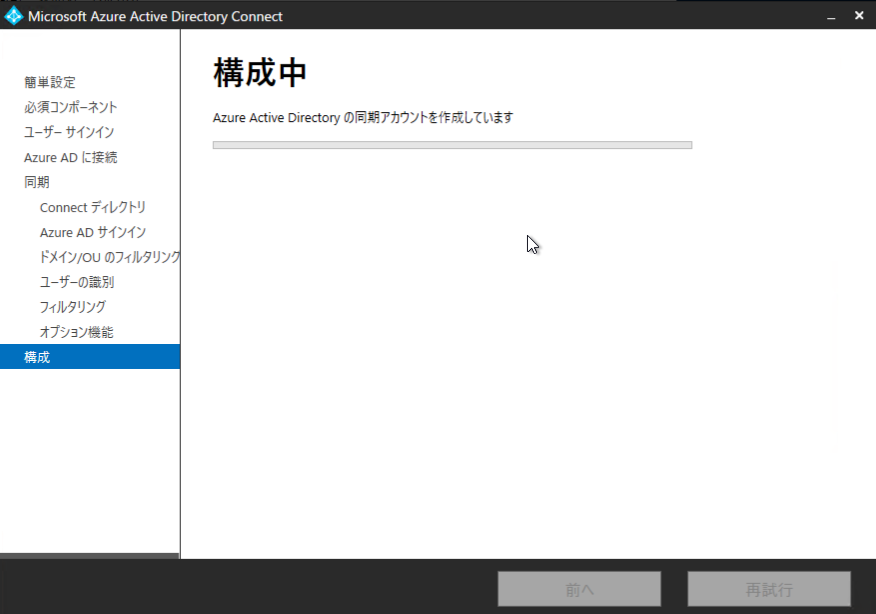Select 簡単設定 in the sidebar
The height and width of the screenshot is (614, 876).
(50, 82)
